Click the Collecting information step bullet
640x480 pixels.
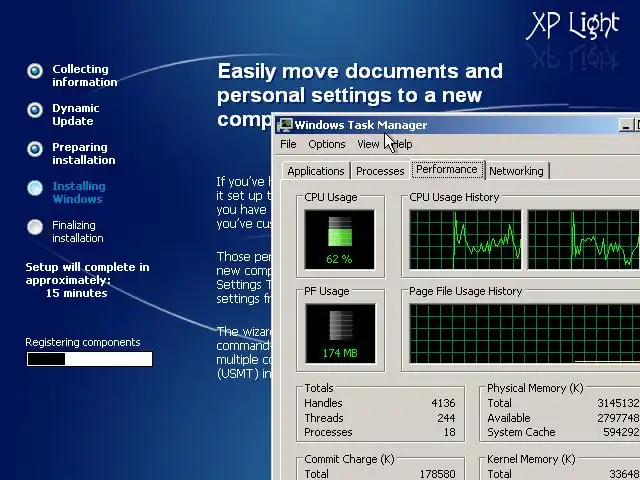pos(35,71)
